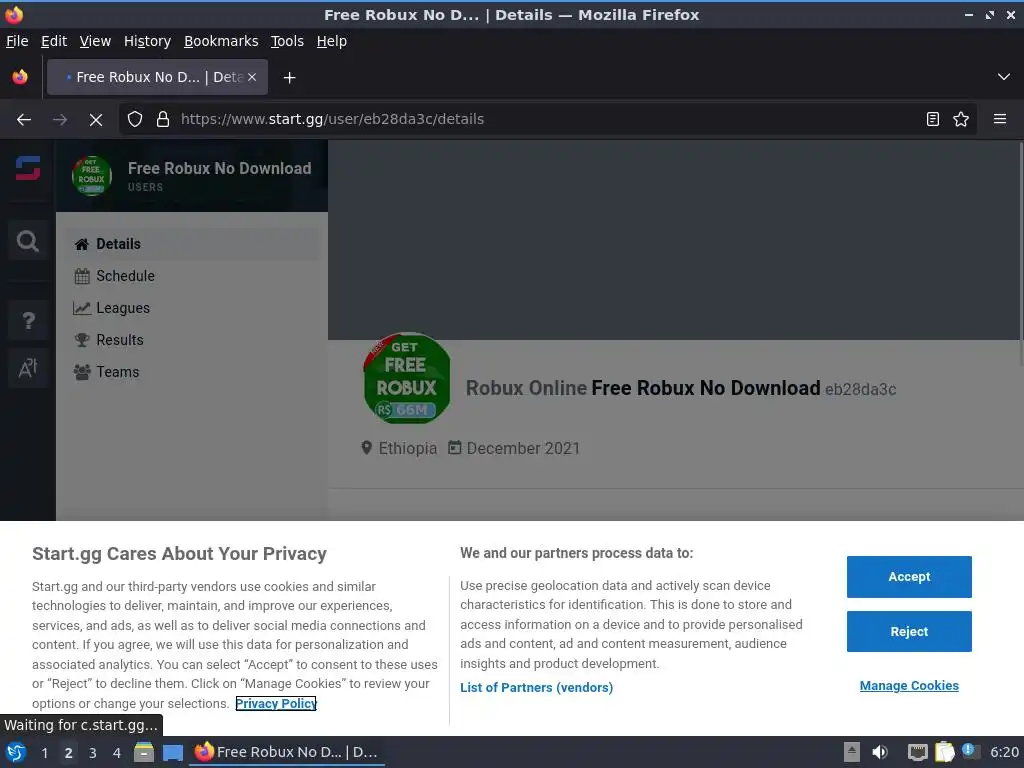This screenshot has width=1024, height=768.
Task: Open the View menu
Action: click(x=95, y=41)
